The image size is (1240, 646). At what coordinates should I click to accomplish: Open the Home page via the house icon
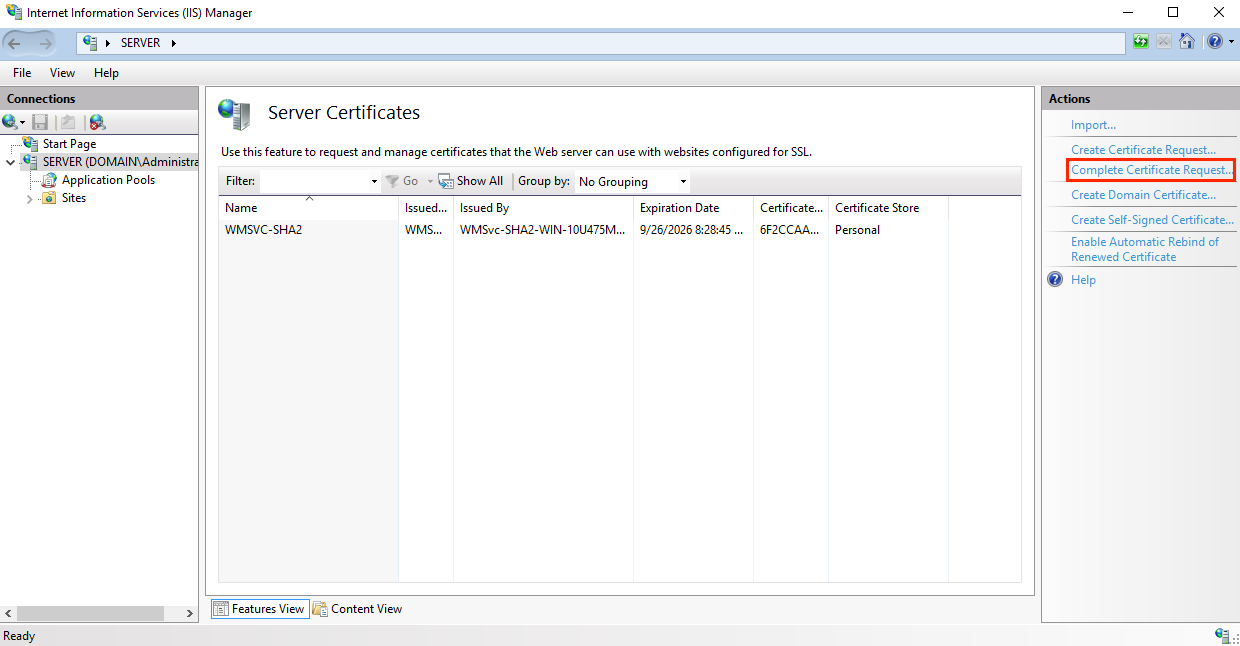pos(1187,41)
